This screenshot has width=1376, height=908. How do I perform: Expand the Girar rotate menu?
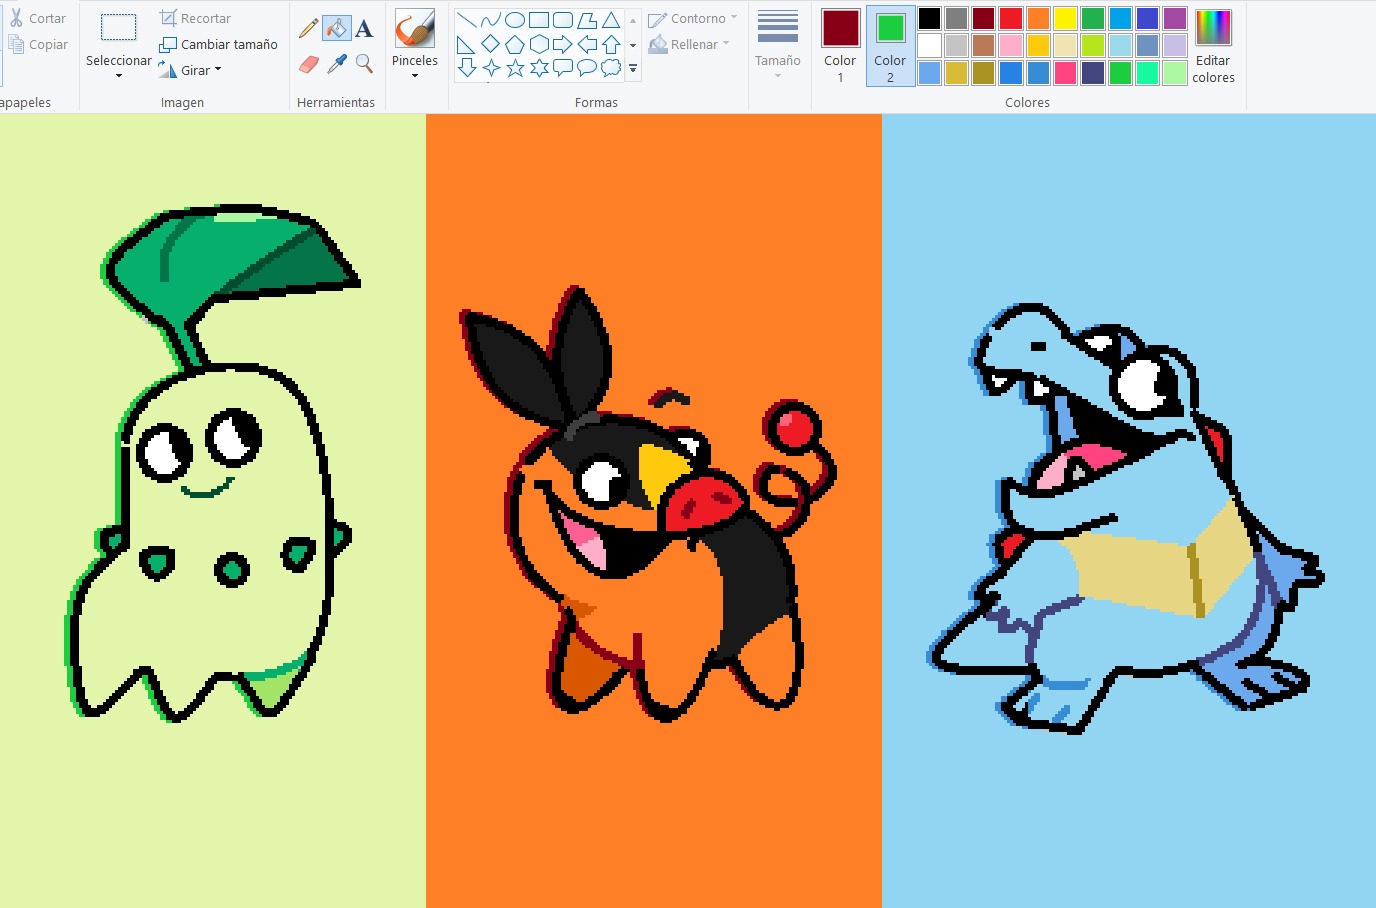pos(190,70)
